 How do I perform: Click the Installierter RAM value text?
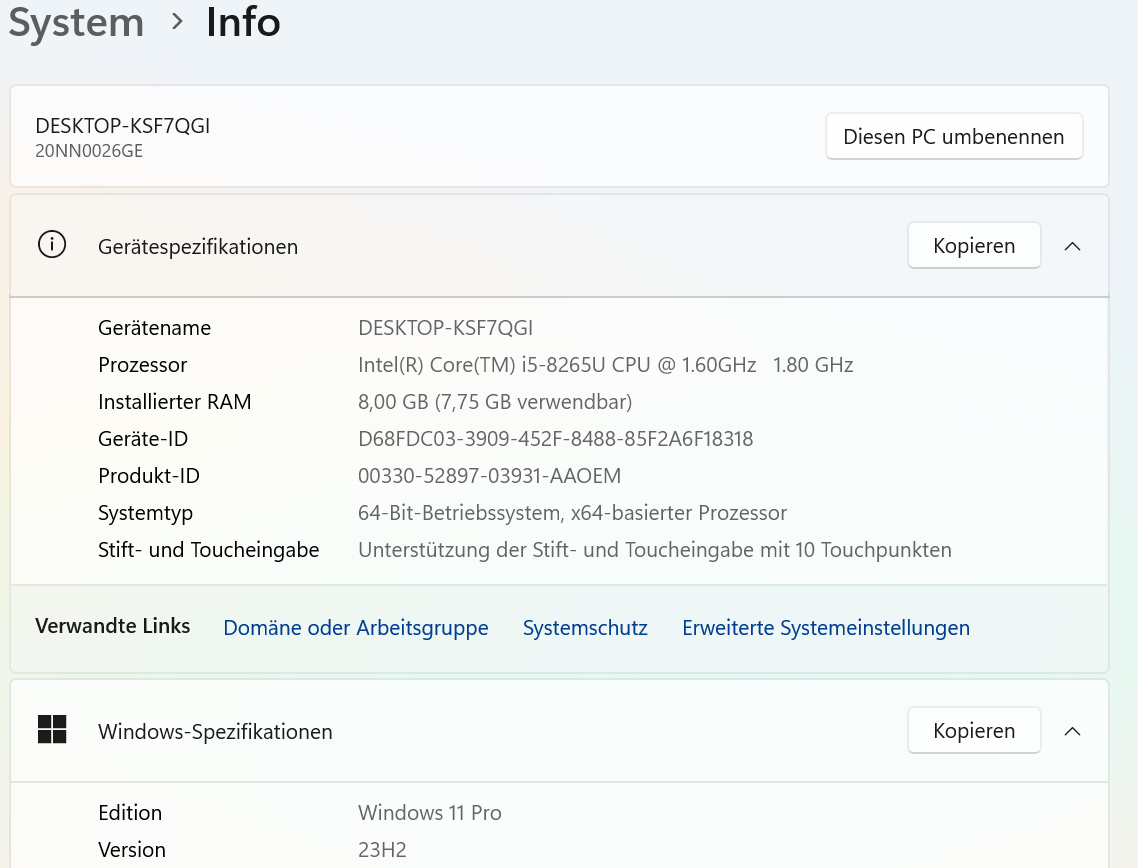(495, 401)
